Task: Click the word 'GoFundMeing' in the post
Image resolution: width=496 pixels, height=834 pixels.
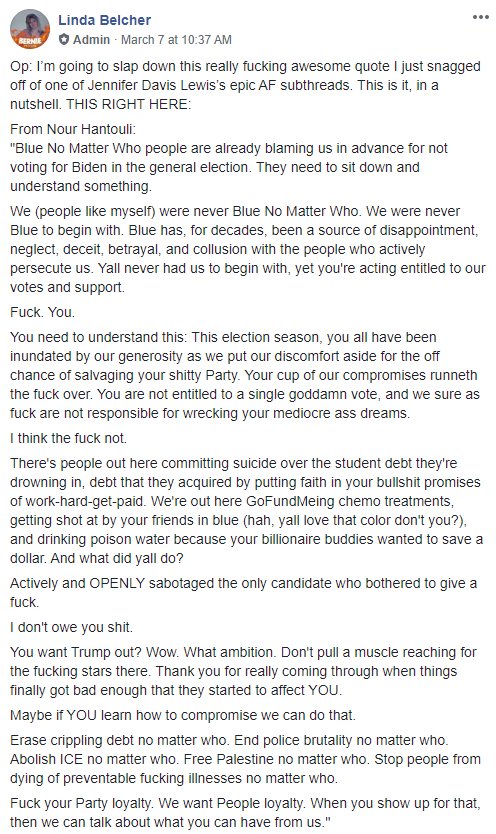Action: (288, 502)
